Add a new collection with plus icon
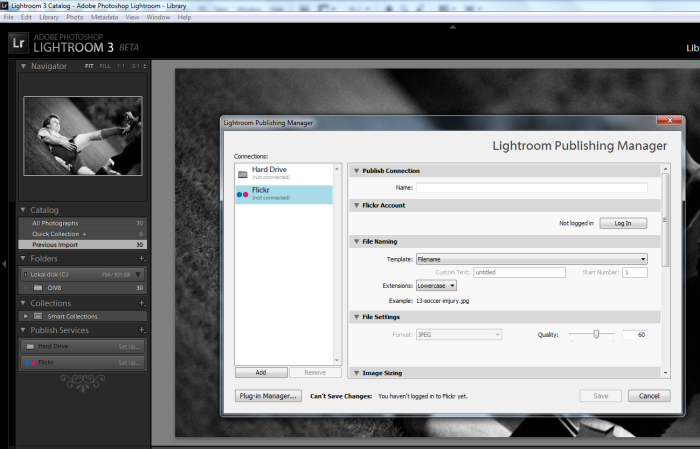700x449 pixels. 142,303
